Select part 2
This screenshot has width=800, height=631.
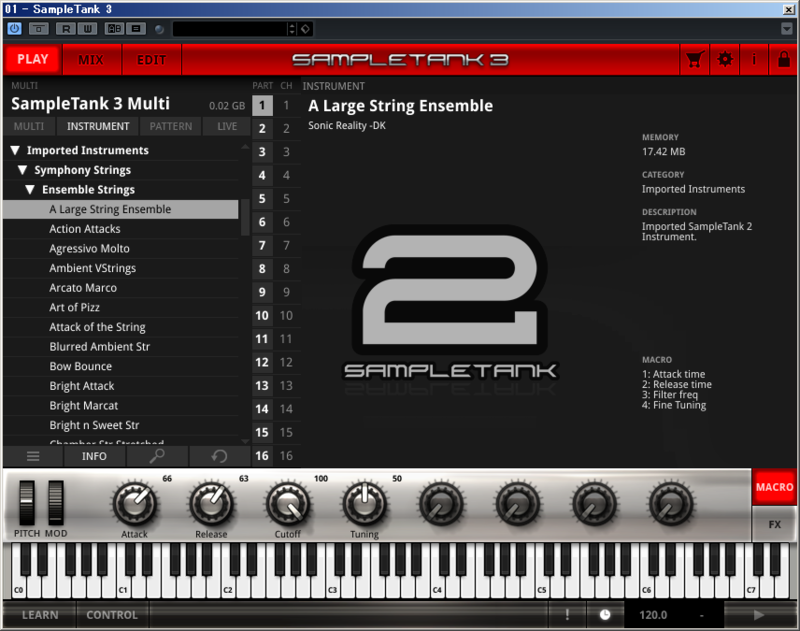pos(262,129)
